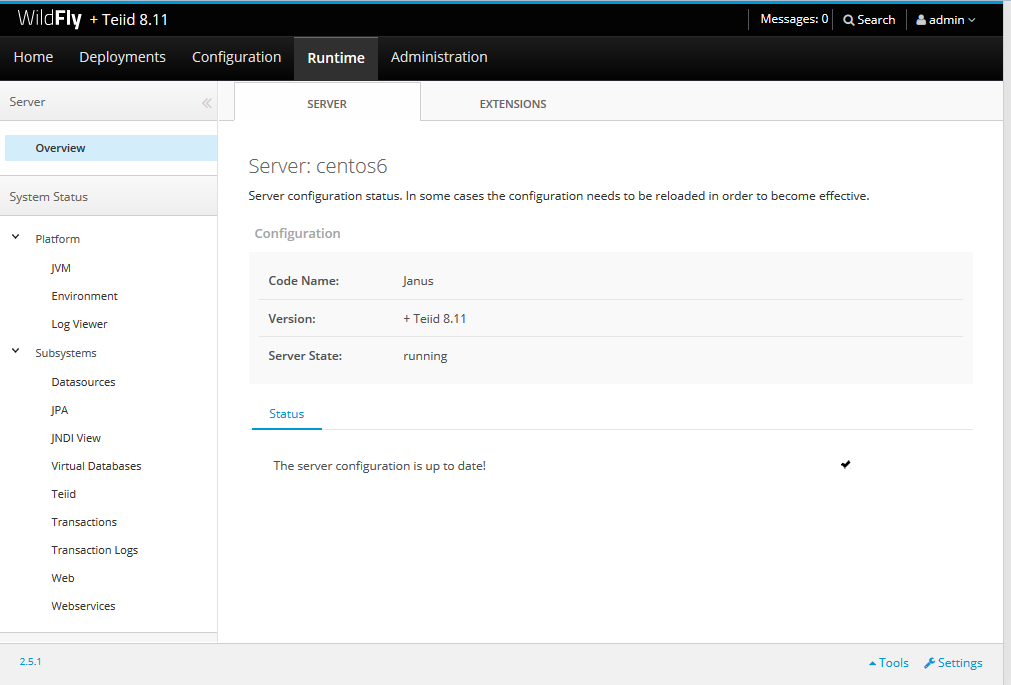Select the Status tab
Image resolution: width=1011 pixels, height=685 pixels.
click(x=286, y=414)
